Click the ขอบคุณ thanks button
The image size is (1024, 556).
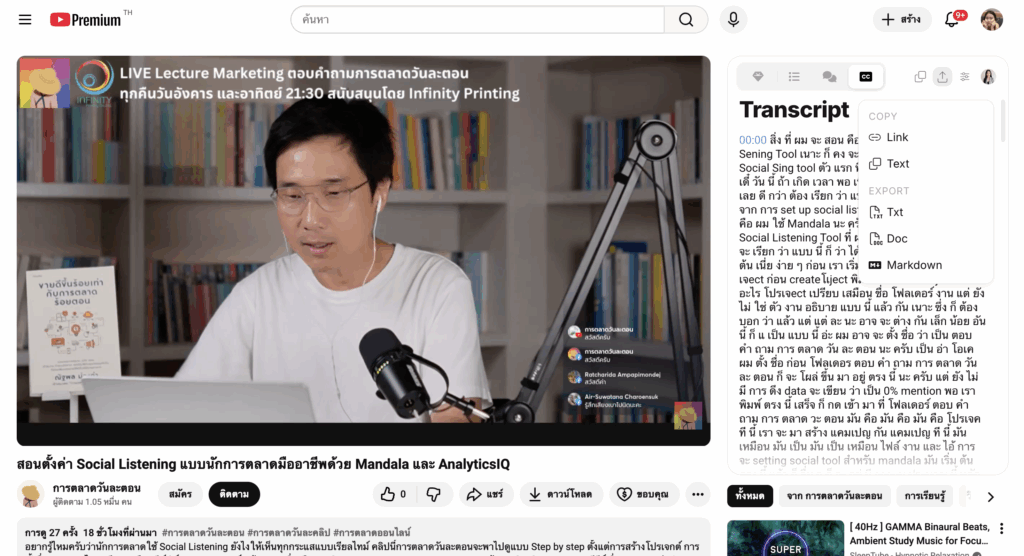pos(643,495)
